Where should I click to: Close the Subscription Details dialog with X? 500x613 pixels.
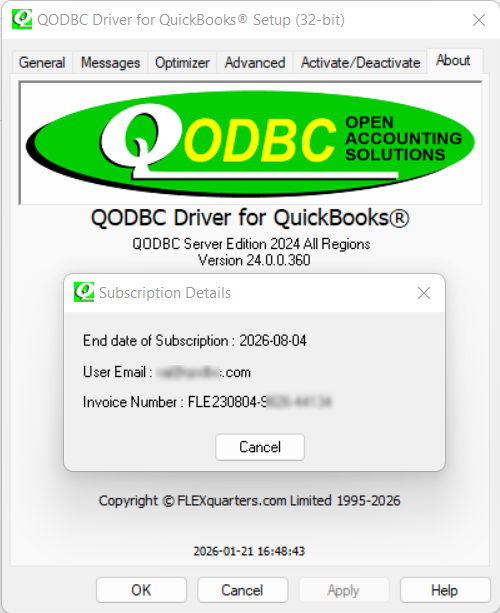[x=424, y=293]
